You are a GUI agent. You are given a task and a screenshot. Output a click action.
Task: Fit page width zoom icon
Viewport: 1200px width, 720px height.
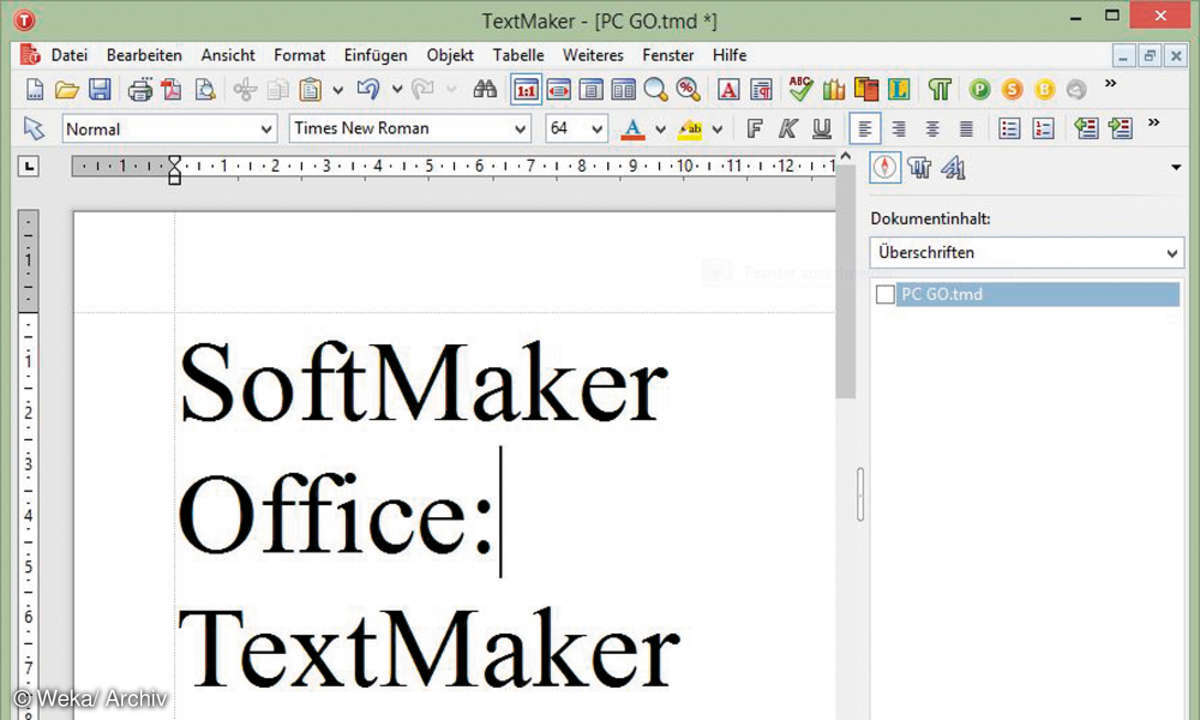(x=559, y=90)
